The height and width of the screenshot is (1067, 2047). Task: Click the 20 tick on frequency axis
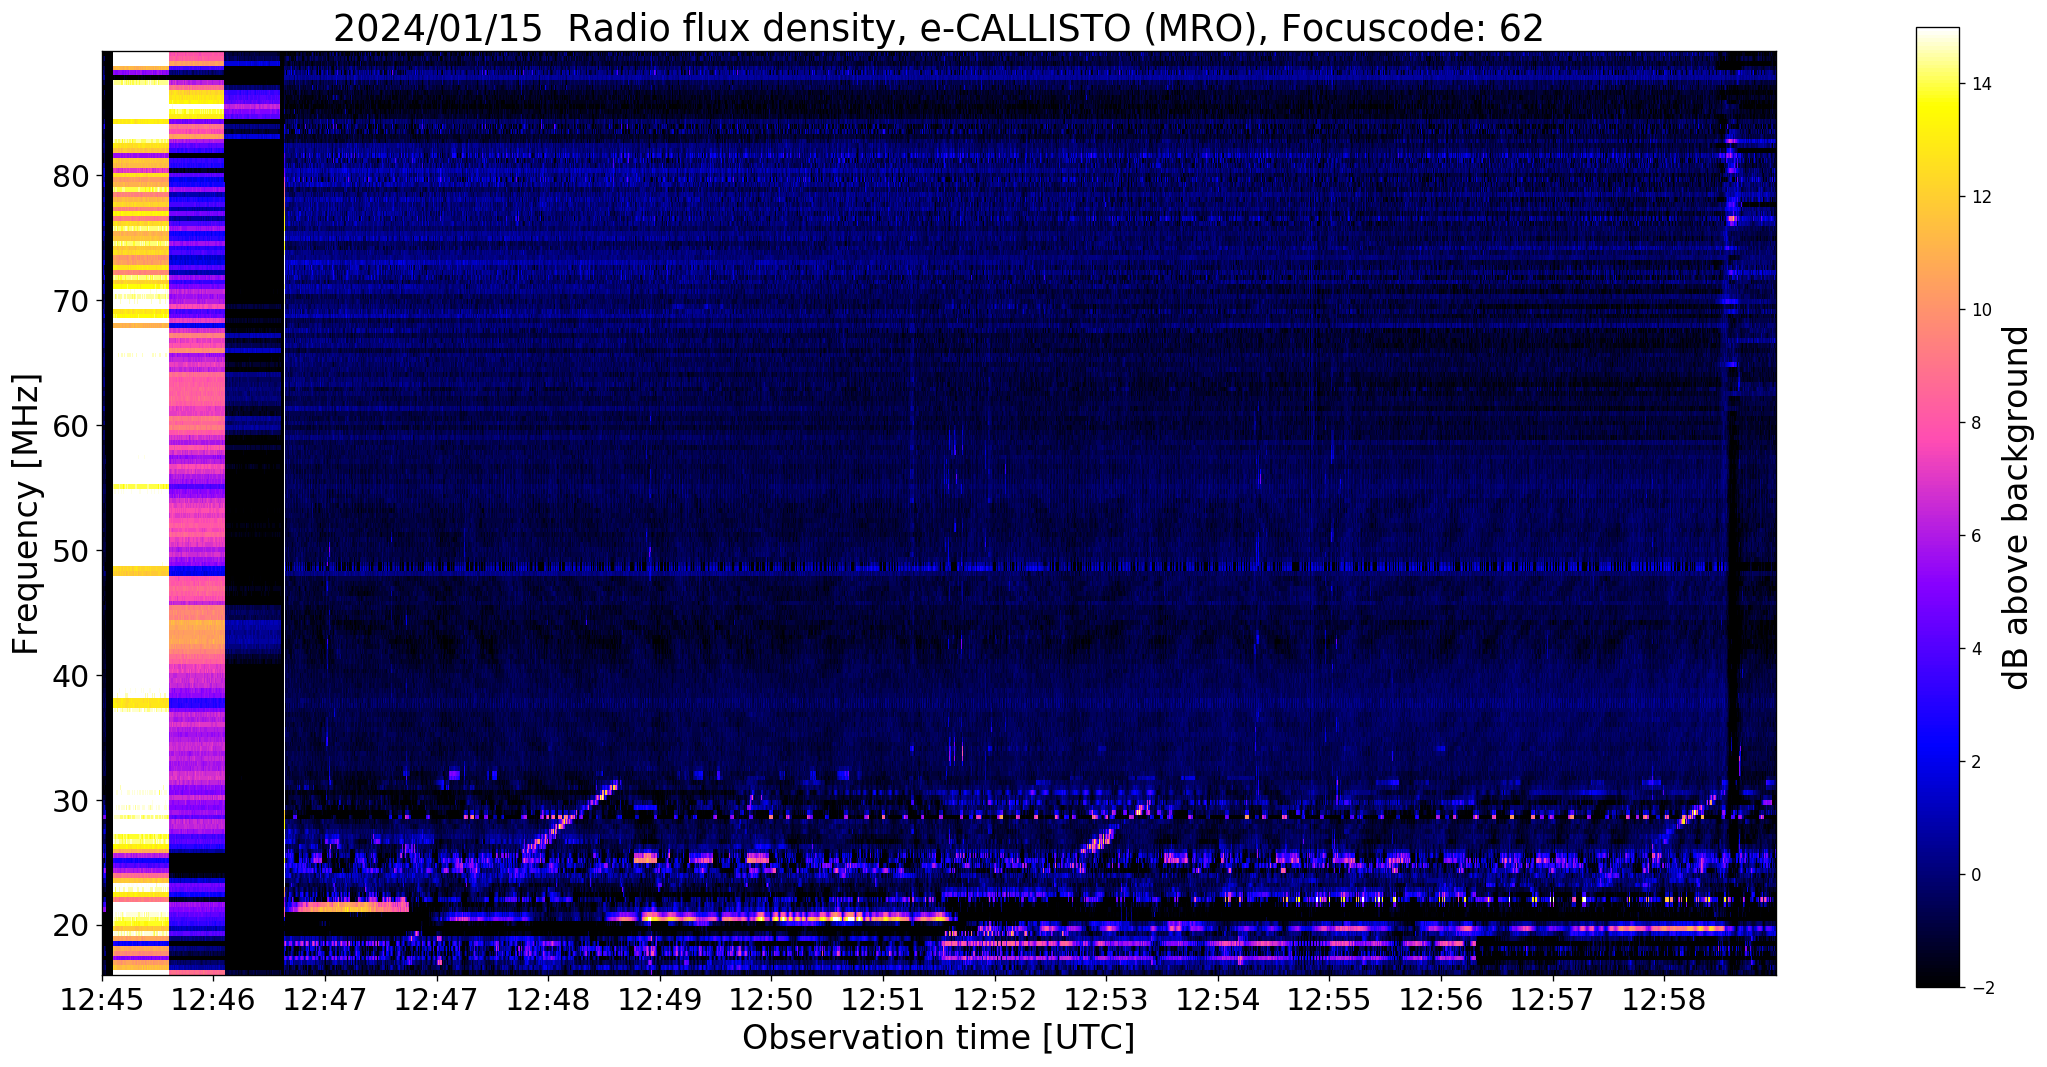tap(71, 927)
